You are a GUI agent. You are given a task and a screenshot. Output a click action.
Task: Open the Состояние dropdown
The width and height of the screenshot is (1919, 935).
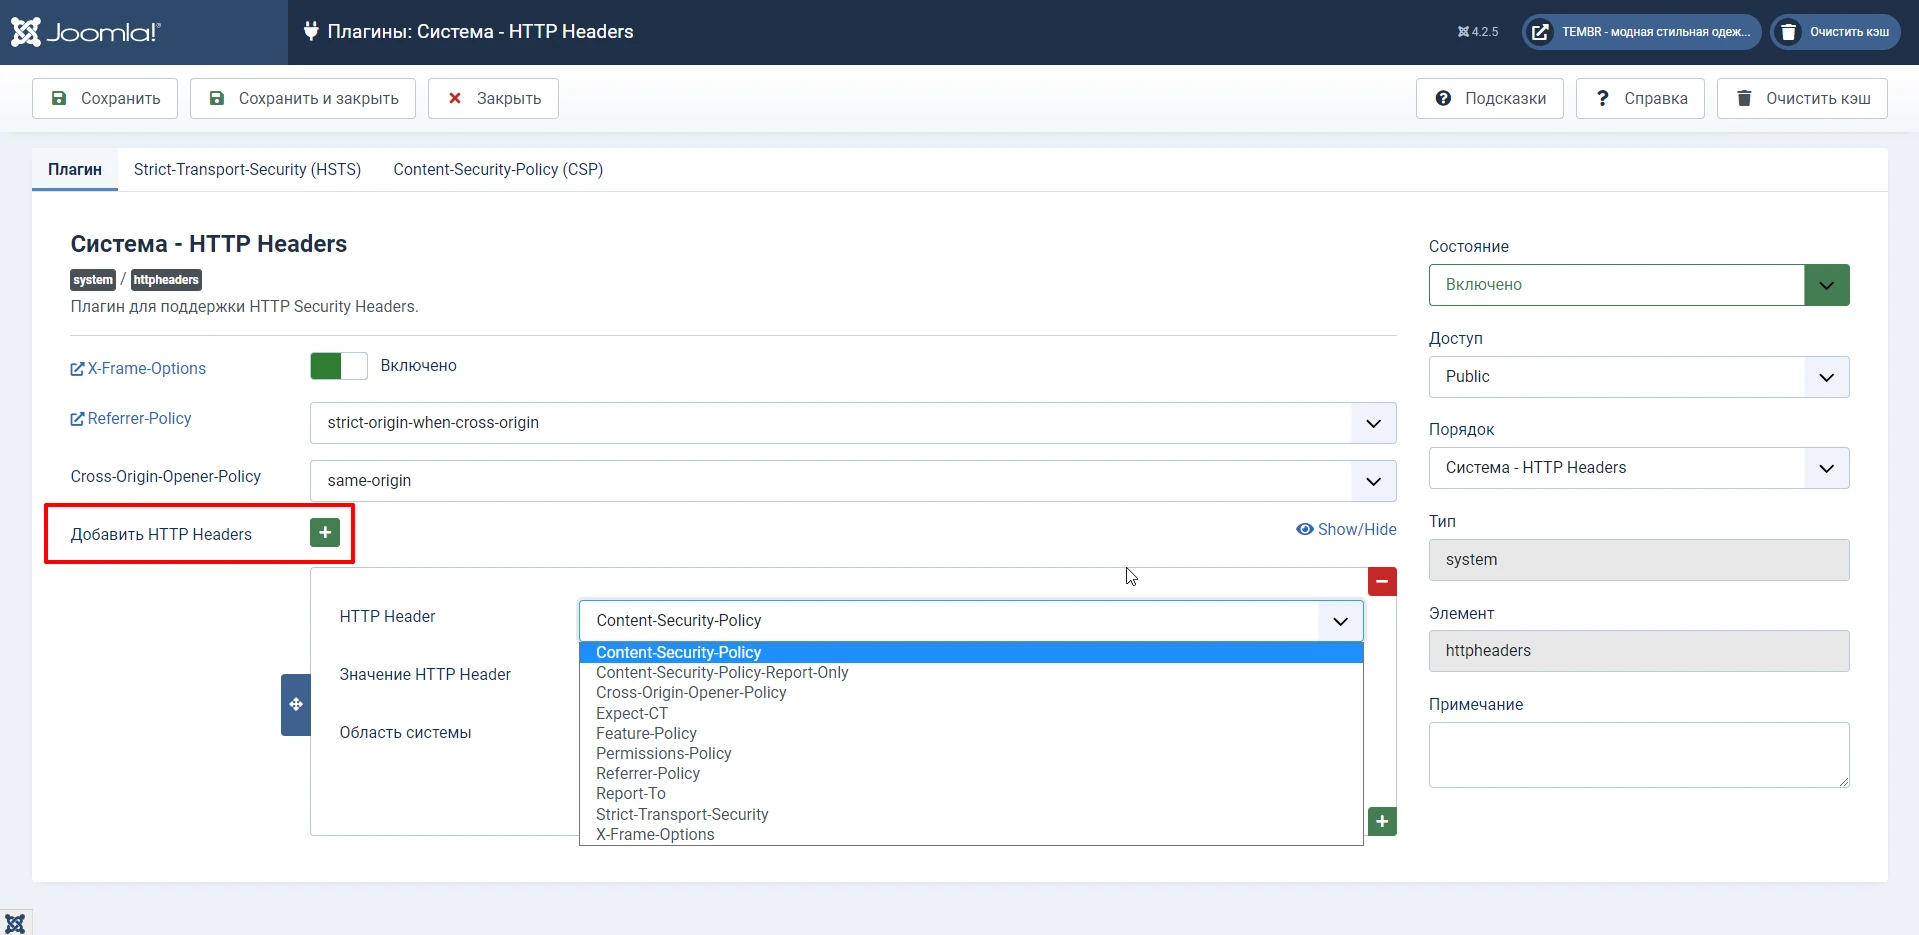[x=1639, y=285]
